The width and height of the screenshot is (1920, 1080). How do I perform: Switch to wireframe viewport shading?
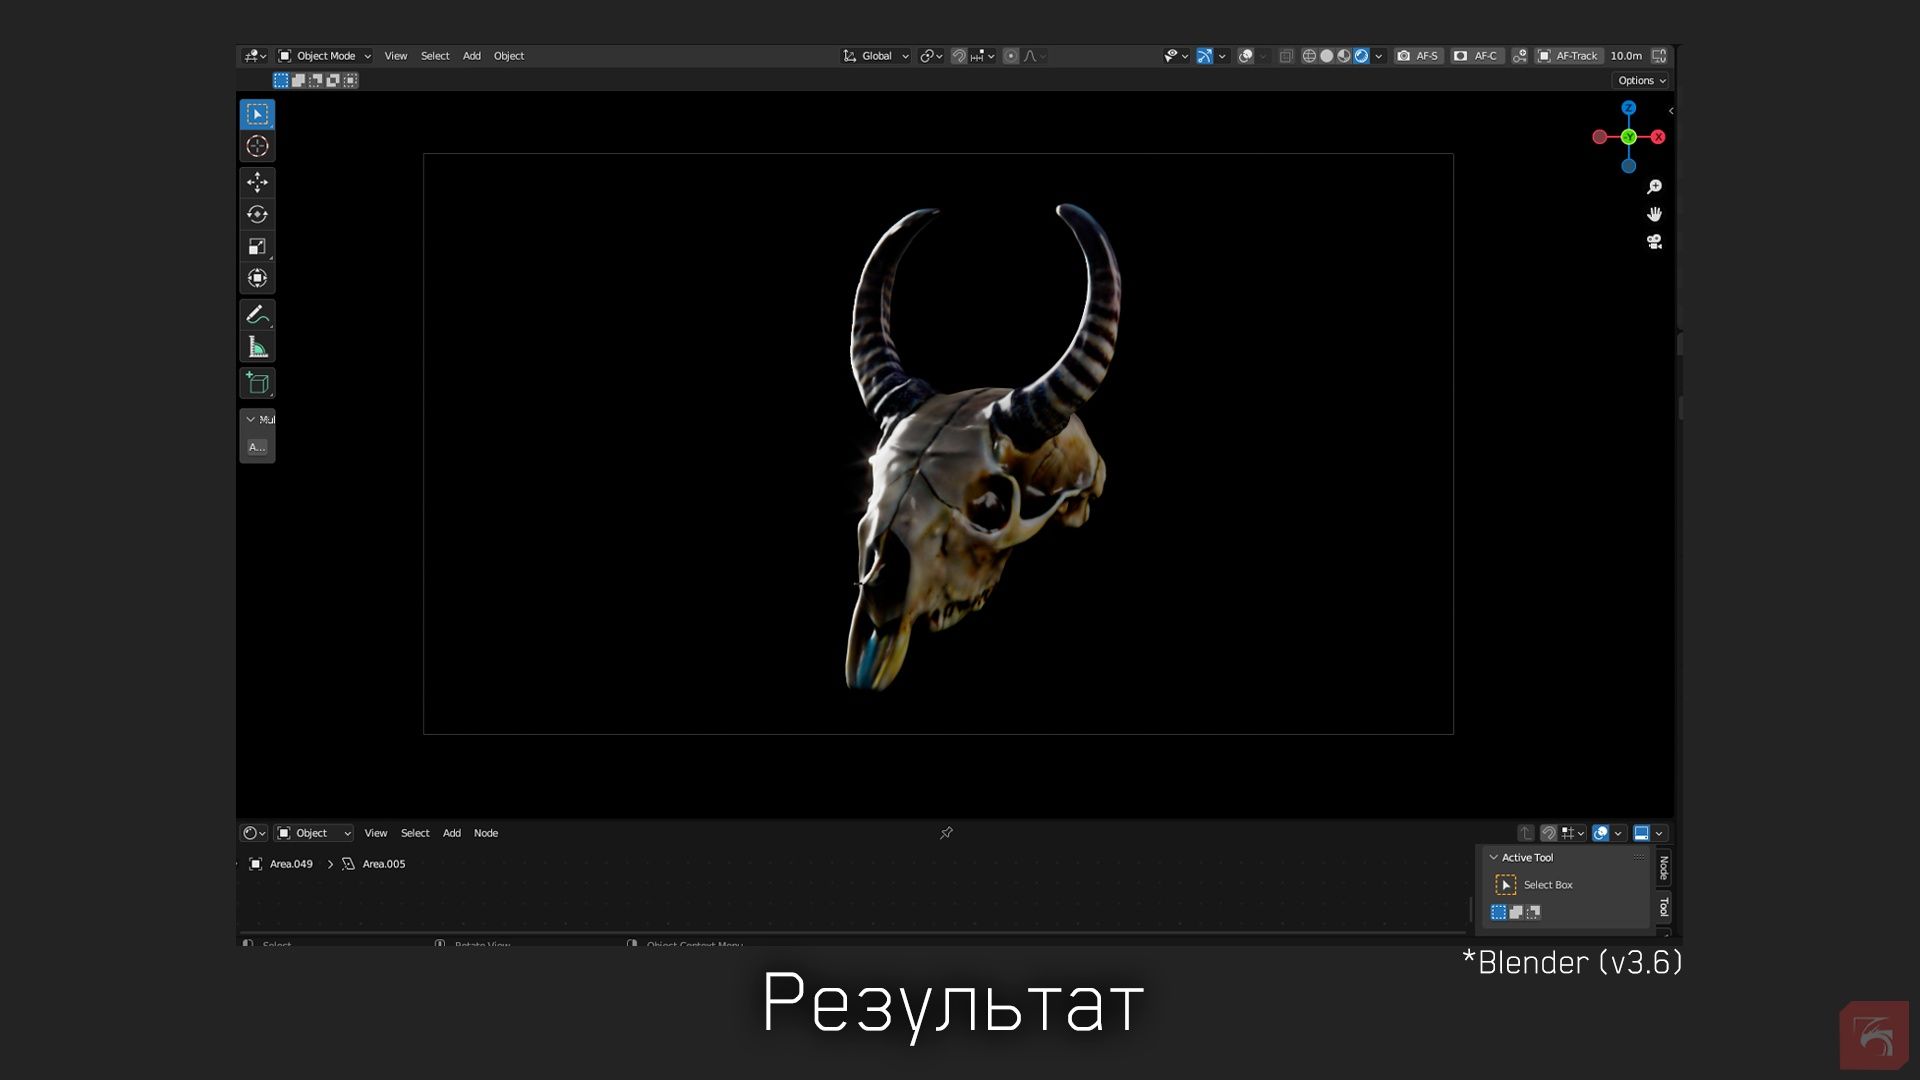coord(1309,56)
